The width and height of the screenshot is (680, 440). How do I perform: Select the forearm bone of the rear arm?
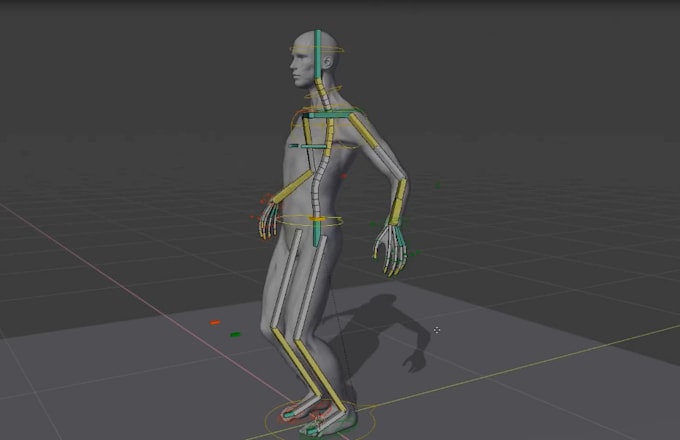(398, 202)
